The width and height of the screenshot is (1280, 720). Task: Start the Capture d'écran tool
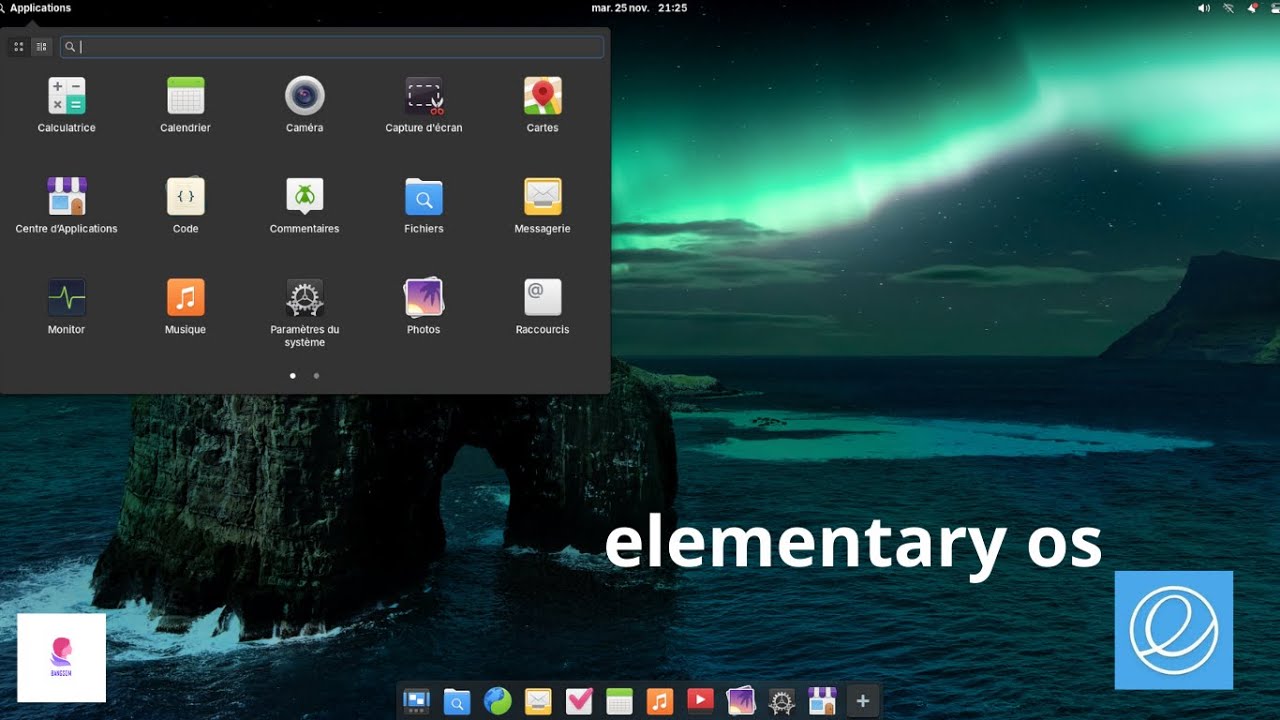pos(423,104)
